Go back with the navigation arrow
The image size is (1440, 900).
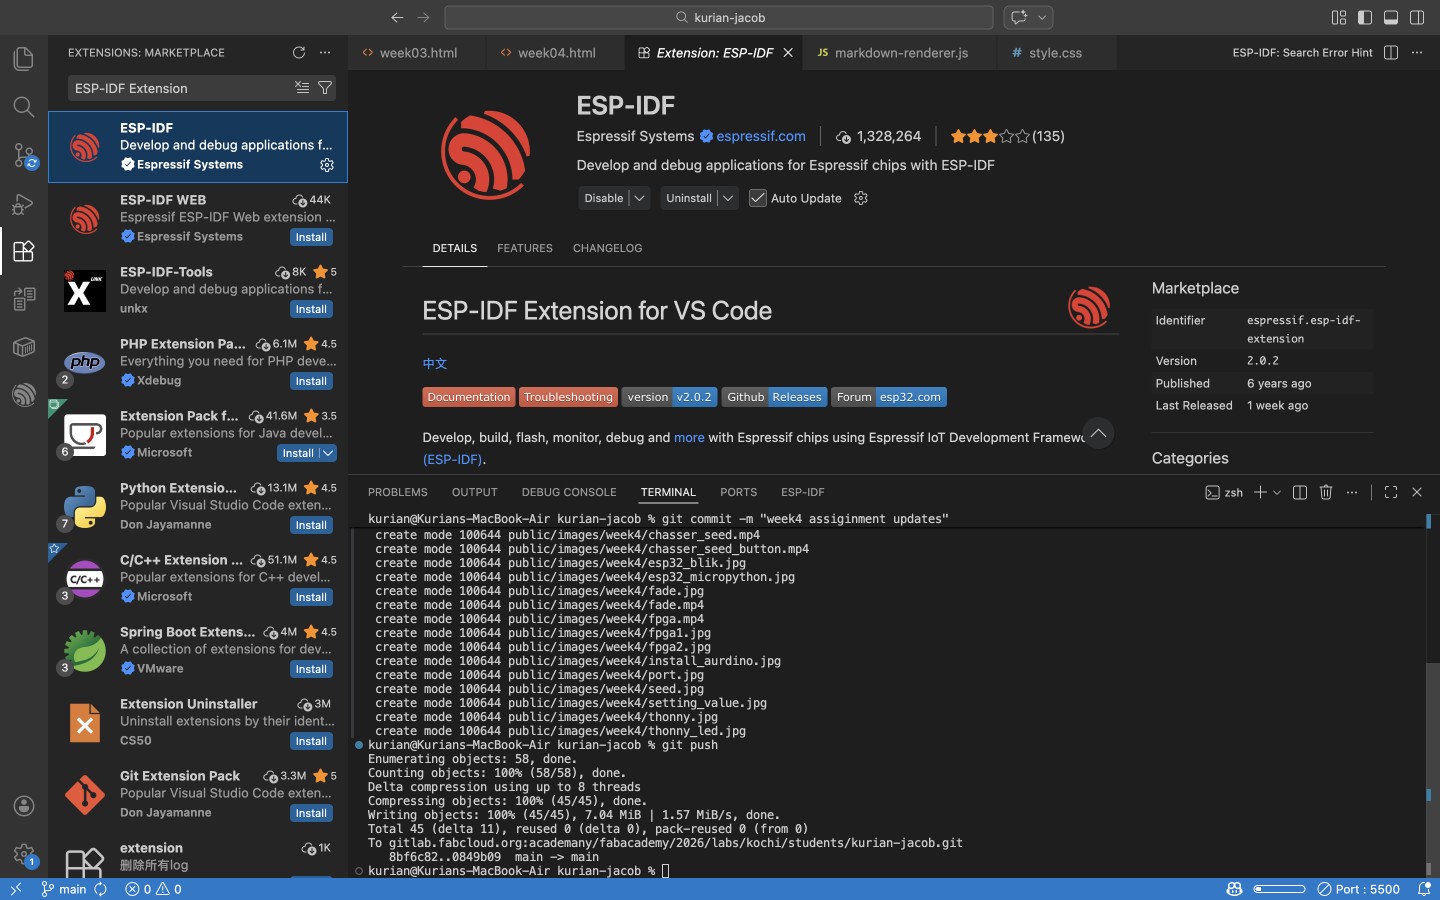[397, 17]
